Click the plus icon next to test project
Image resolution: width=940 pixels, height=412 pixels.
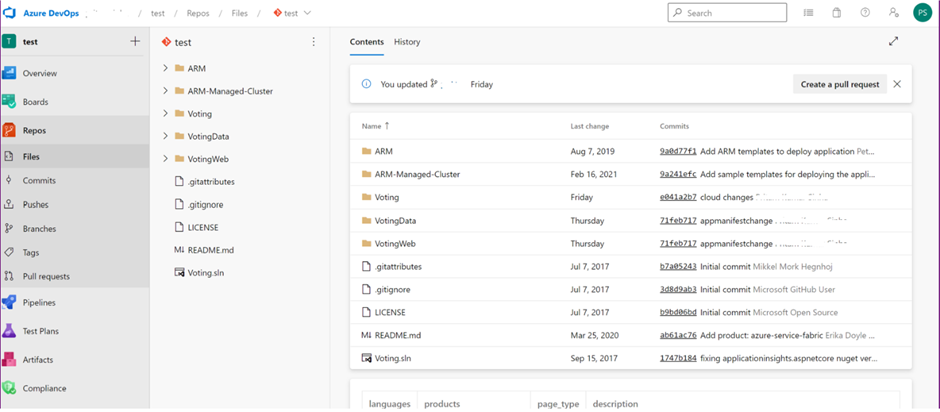tap(135, 41)
